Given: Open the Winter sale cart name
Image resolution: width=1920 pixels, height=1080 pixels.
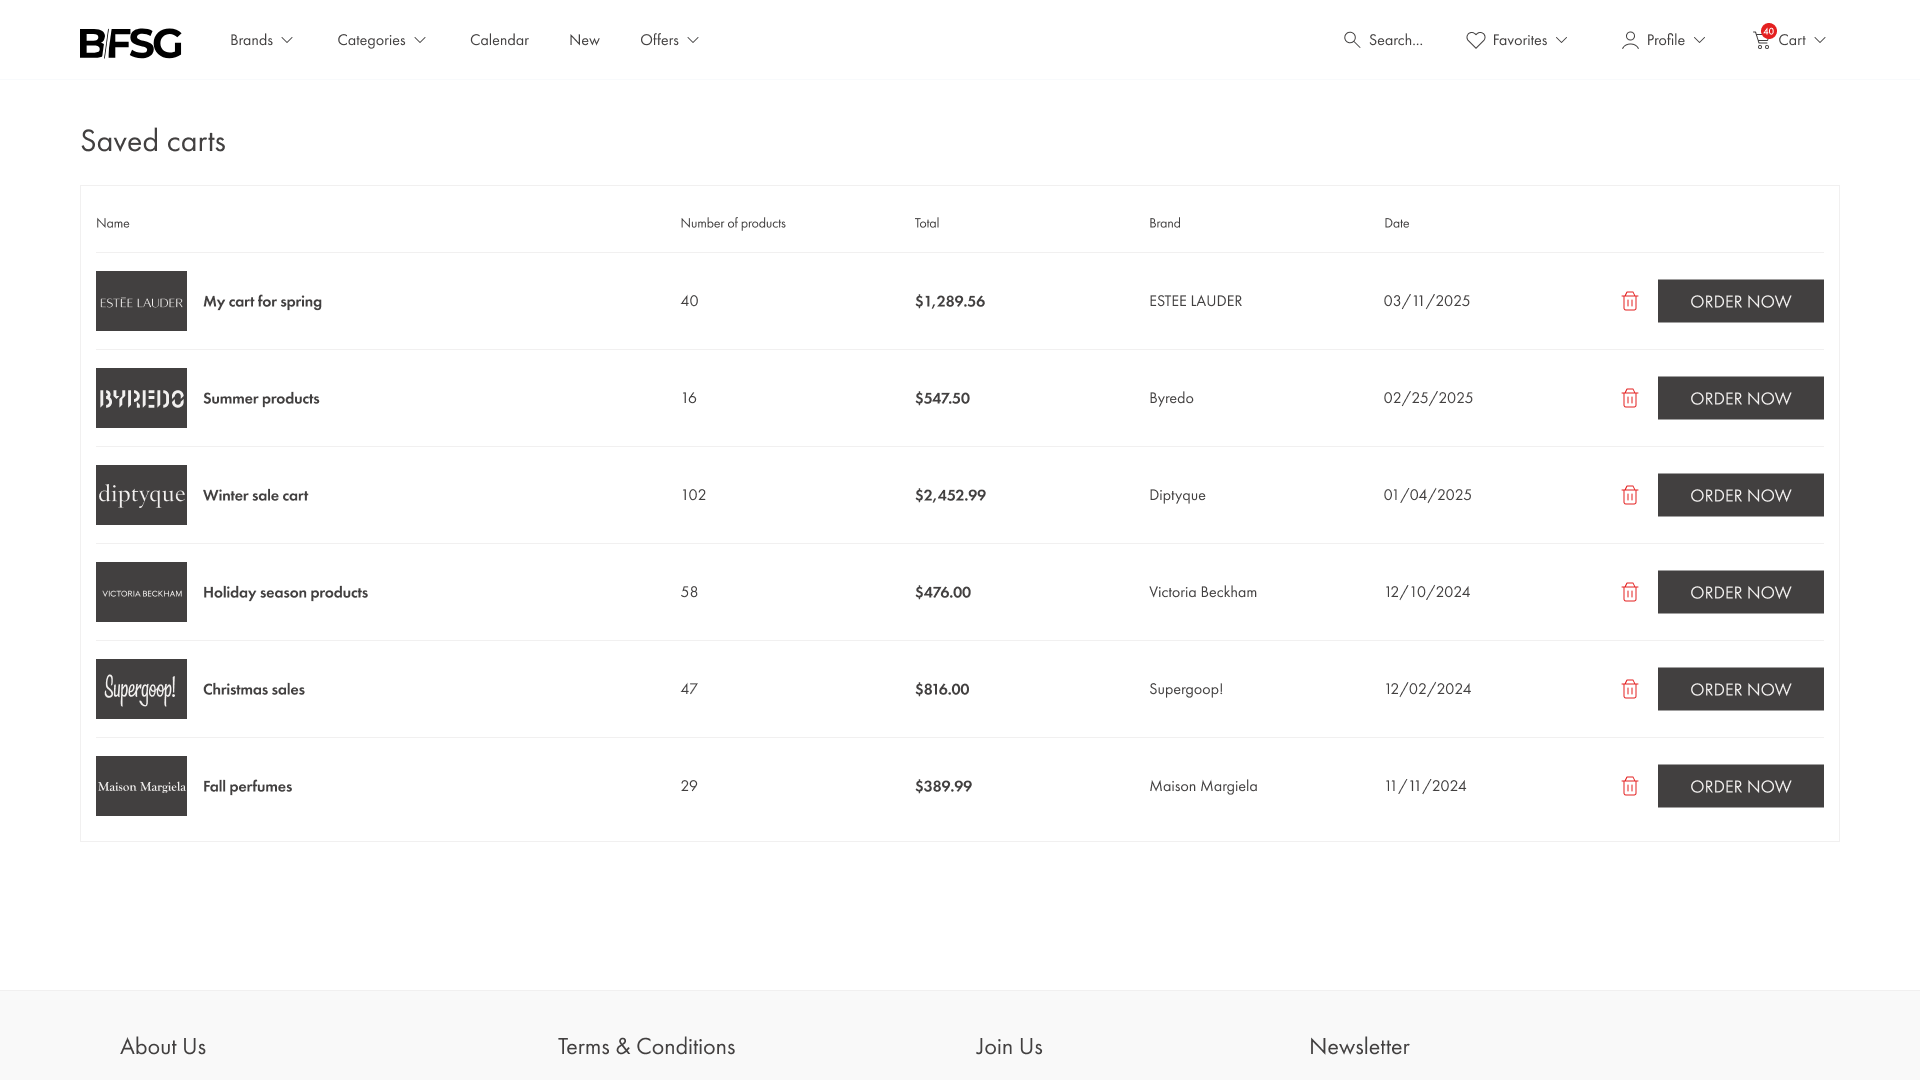Looking at the screenshot, I should (255, 495).
